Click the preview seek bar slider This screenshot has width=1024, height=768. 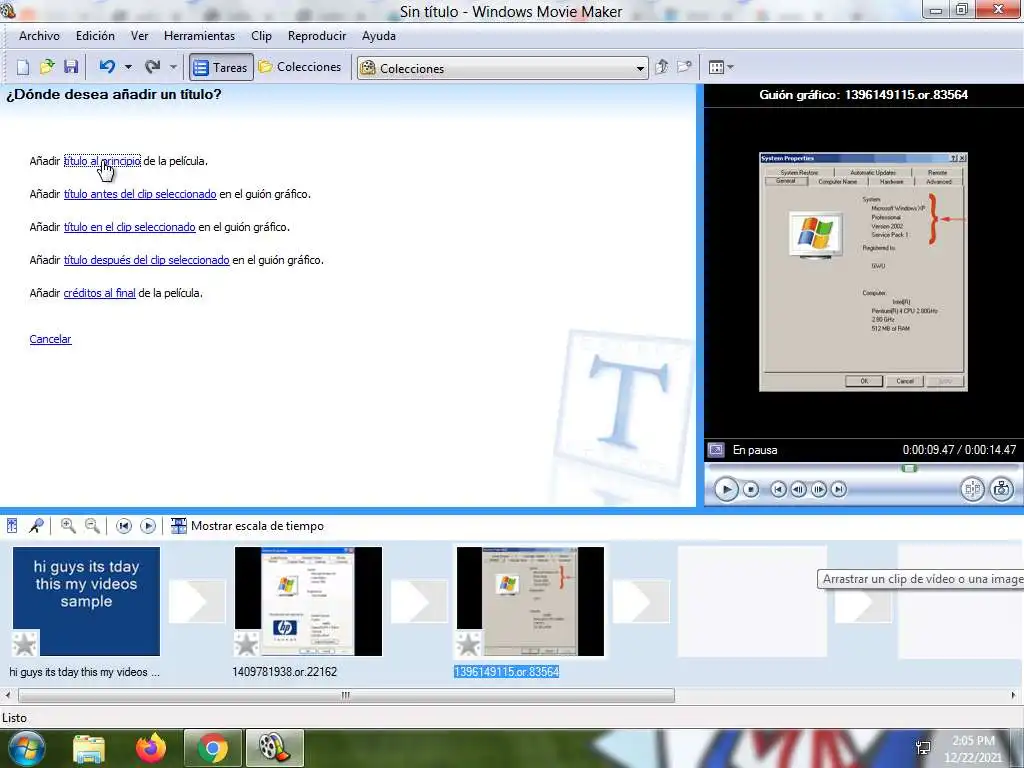[909, 468]
